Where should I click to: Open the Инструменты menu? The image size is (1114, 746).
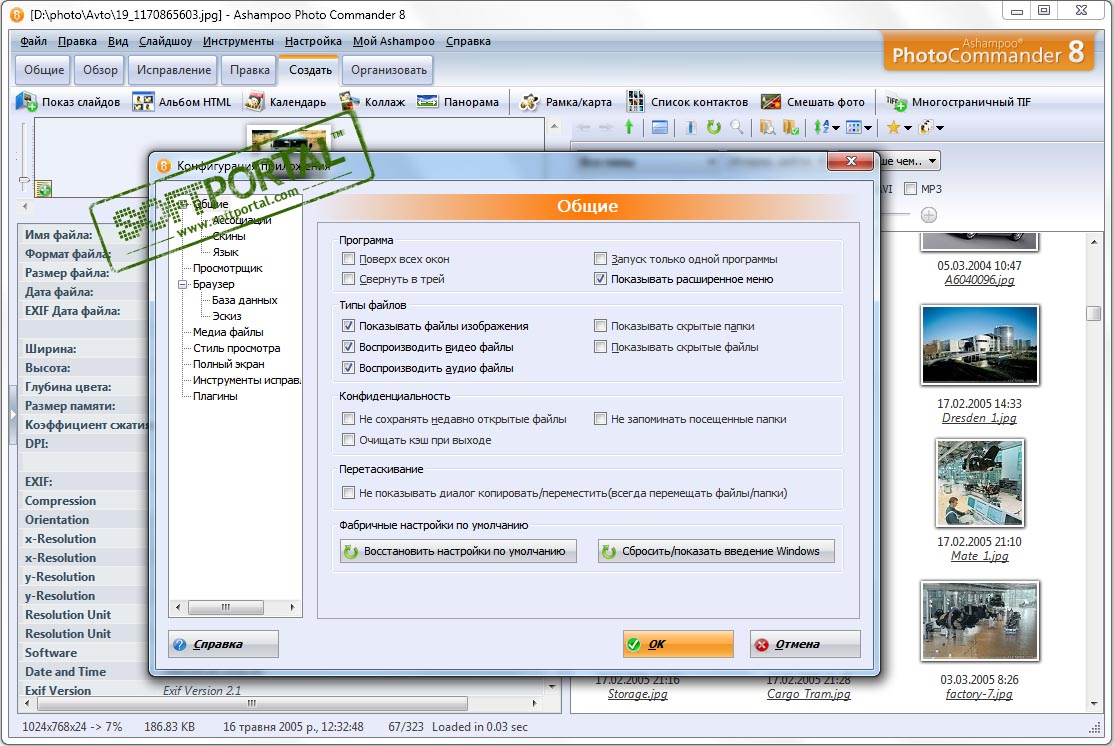point(238,41)
